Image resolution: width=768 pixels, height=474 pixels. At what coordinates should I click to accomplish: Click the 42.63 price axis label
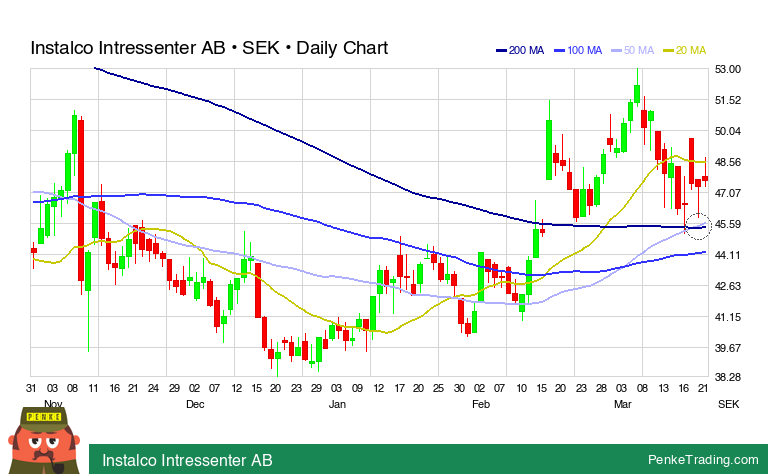728,286
